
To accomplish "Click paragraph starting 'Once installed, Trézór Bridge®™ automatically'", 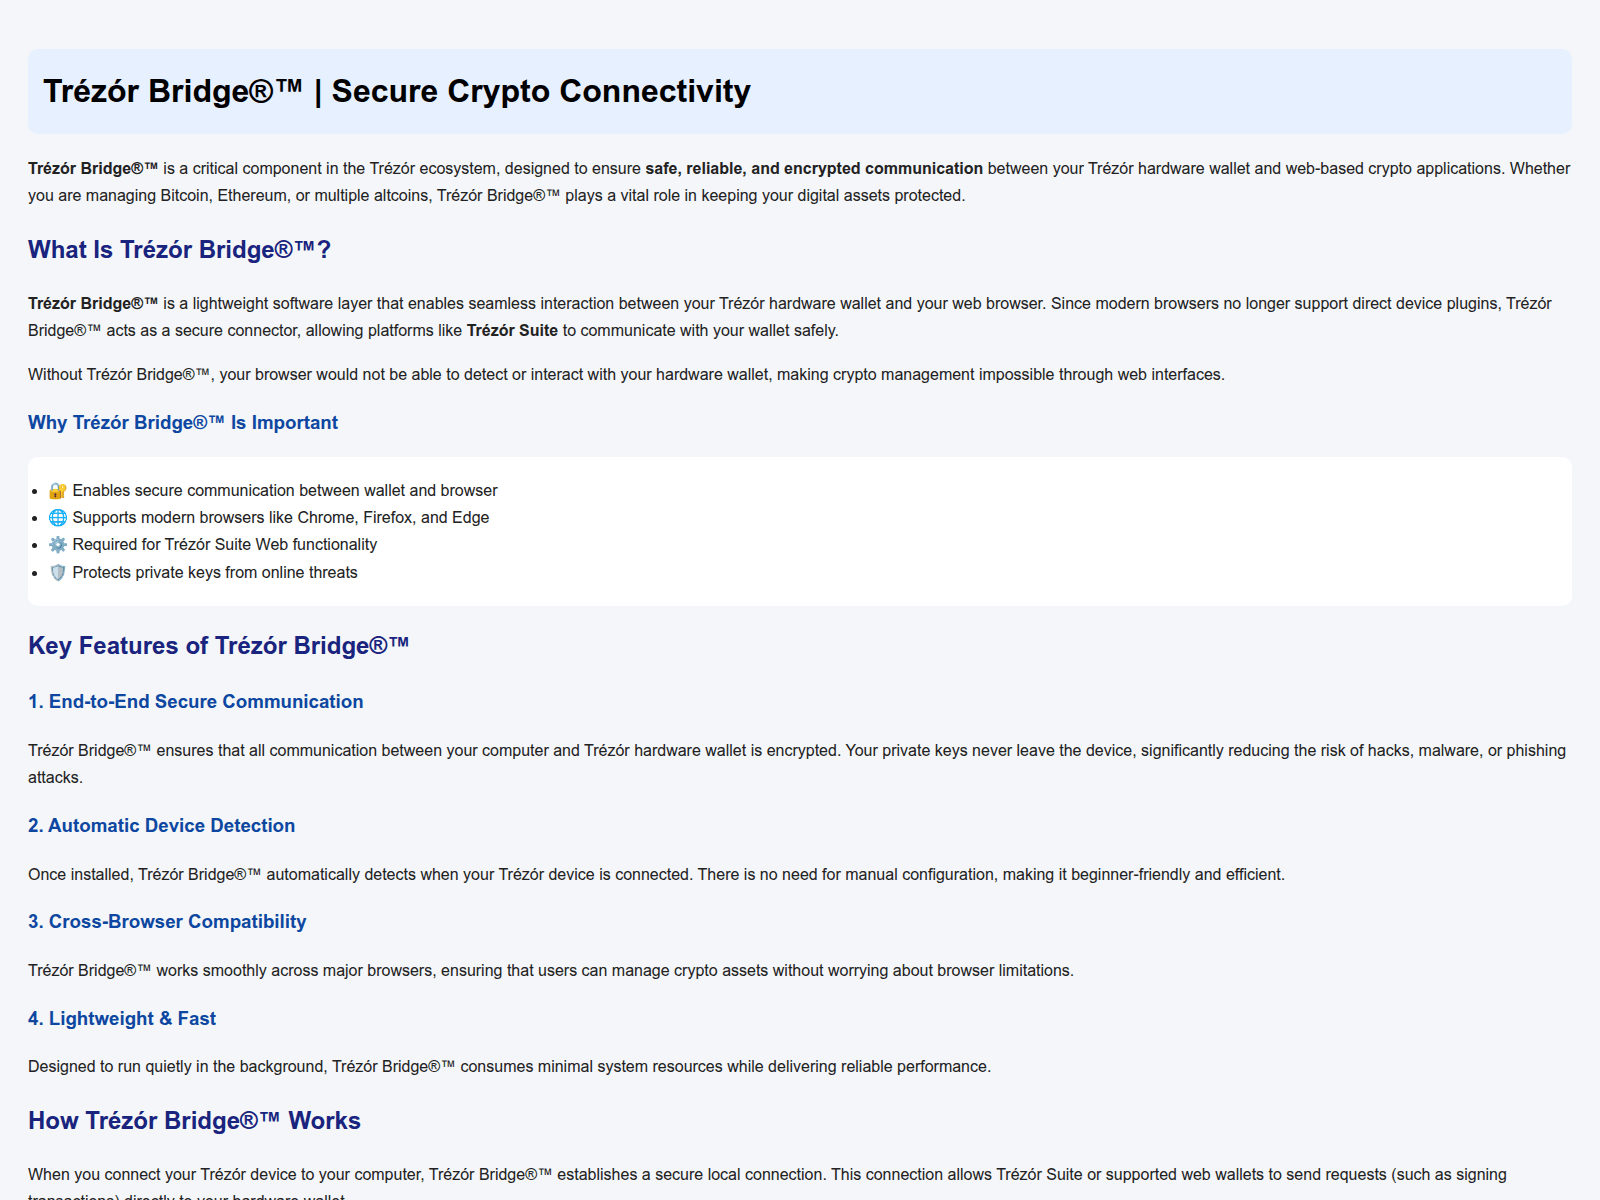I will click(656, 875).
